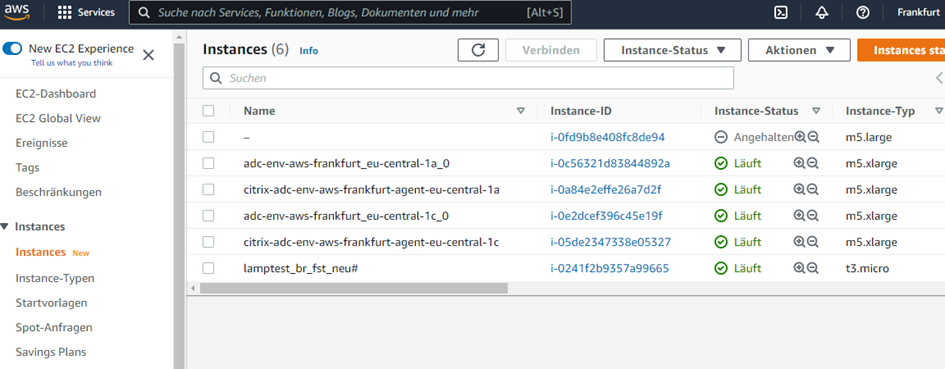The height and width of the screenshot is (369, 945).
Task: Click the refresh instances button
Action: pyautogui.click(x=478, y=50)
